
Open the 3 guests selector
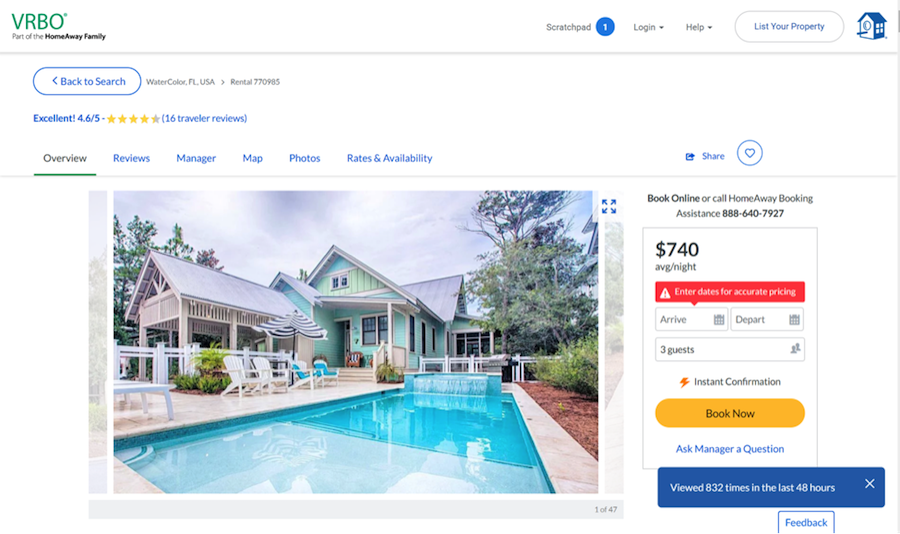coord(730,349)
